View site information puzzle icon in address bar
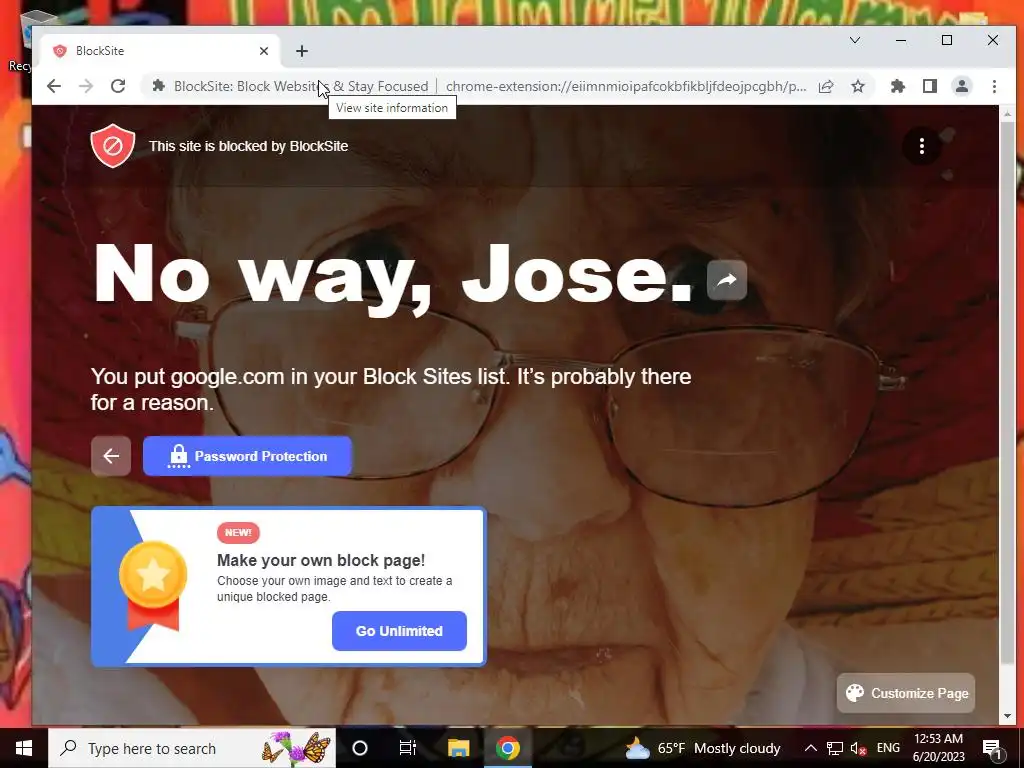1024x768 pixels. 158,86
